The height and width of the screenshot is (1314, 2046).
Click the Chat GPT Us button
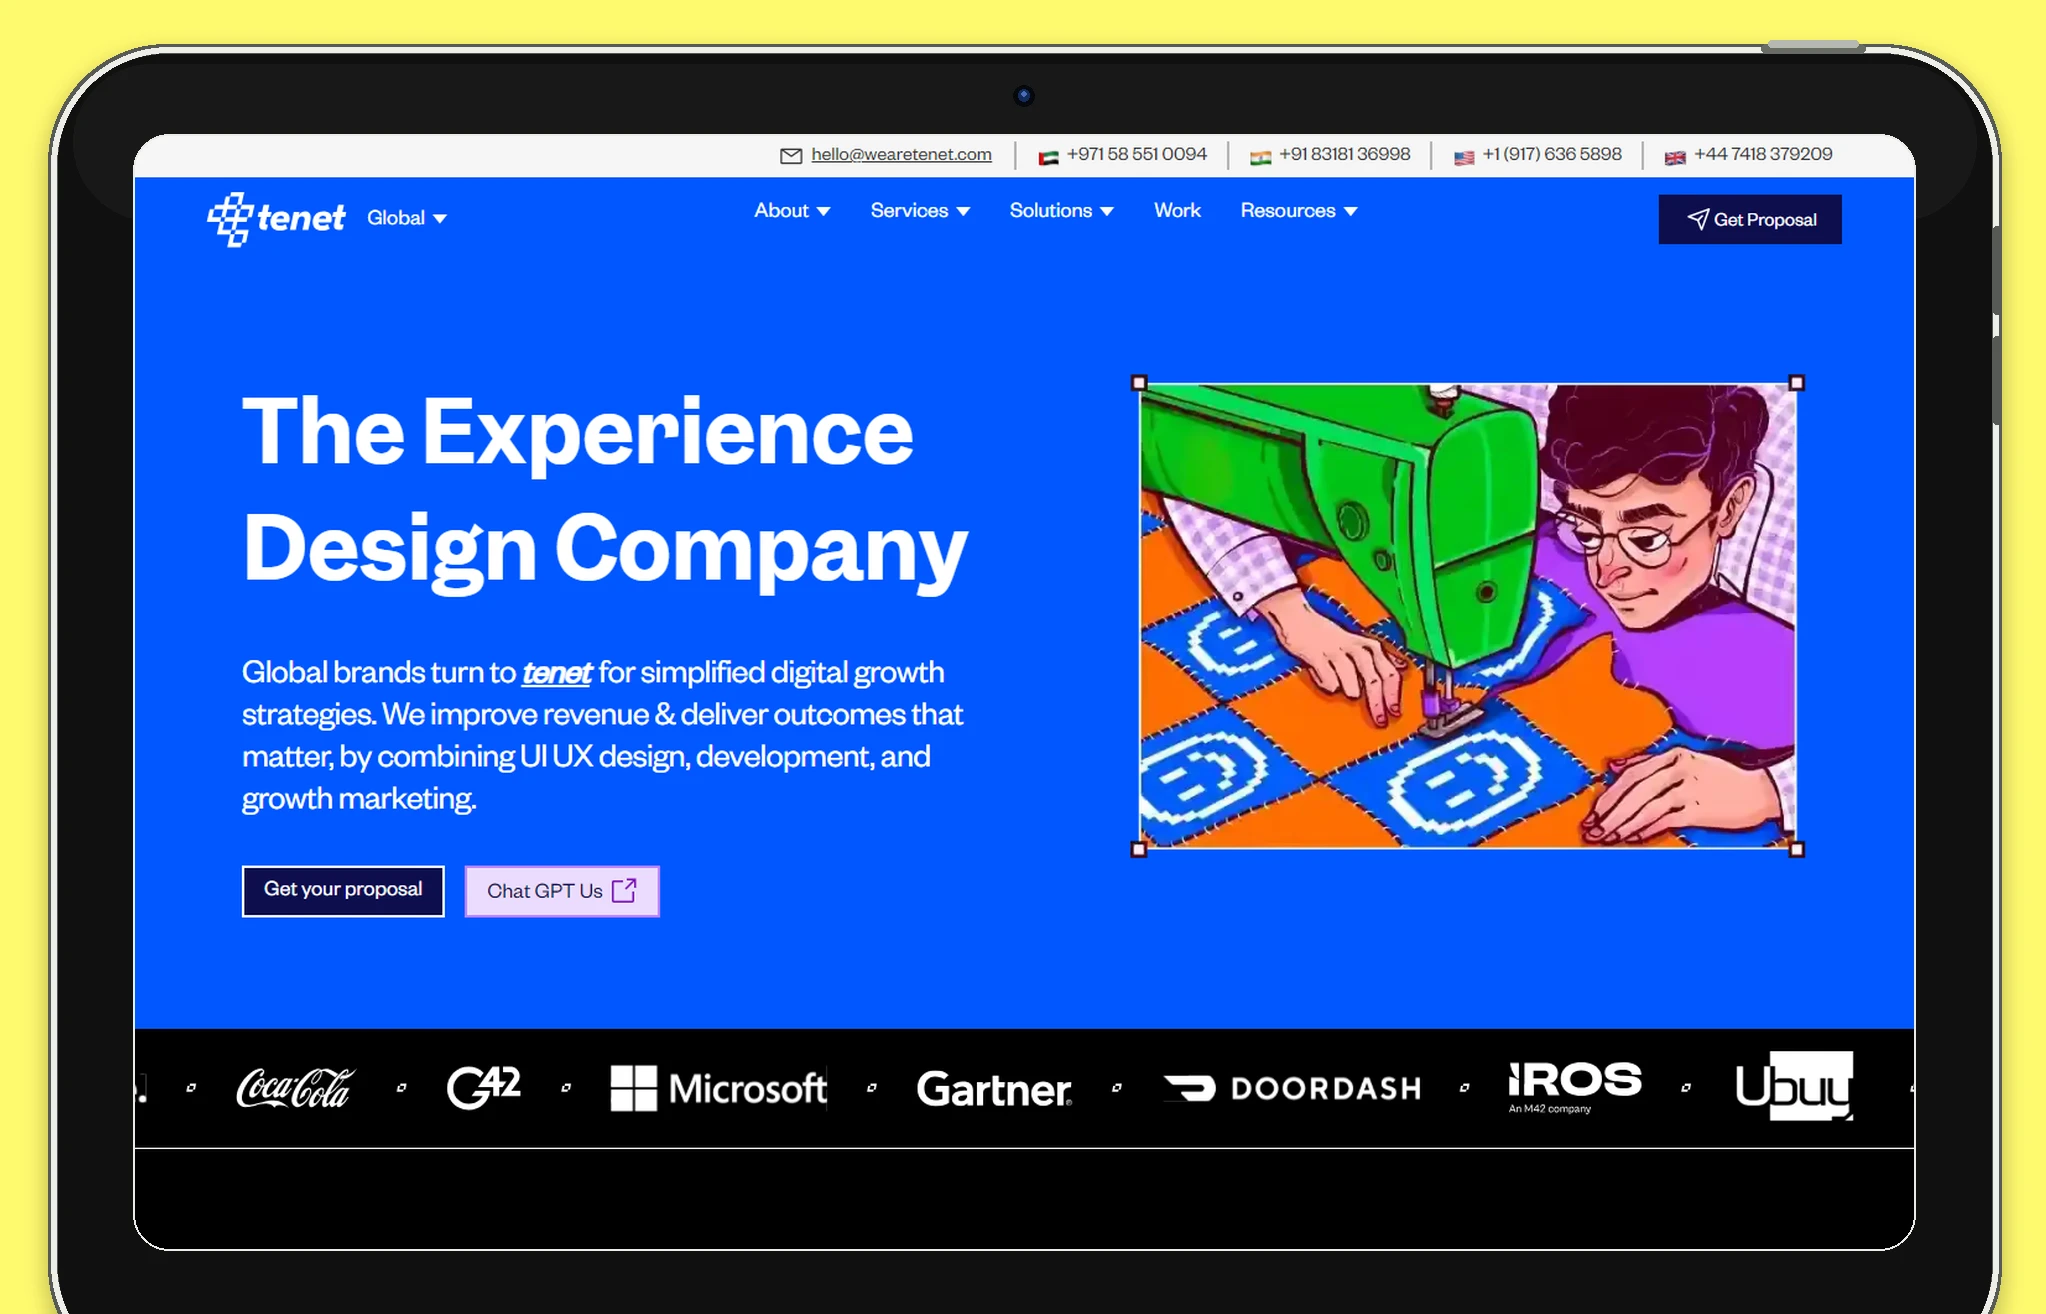click(x=562, y=890)
